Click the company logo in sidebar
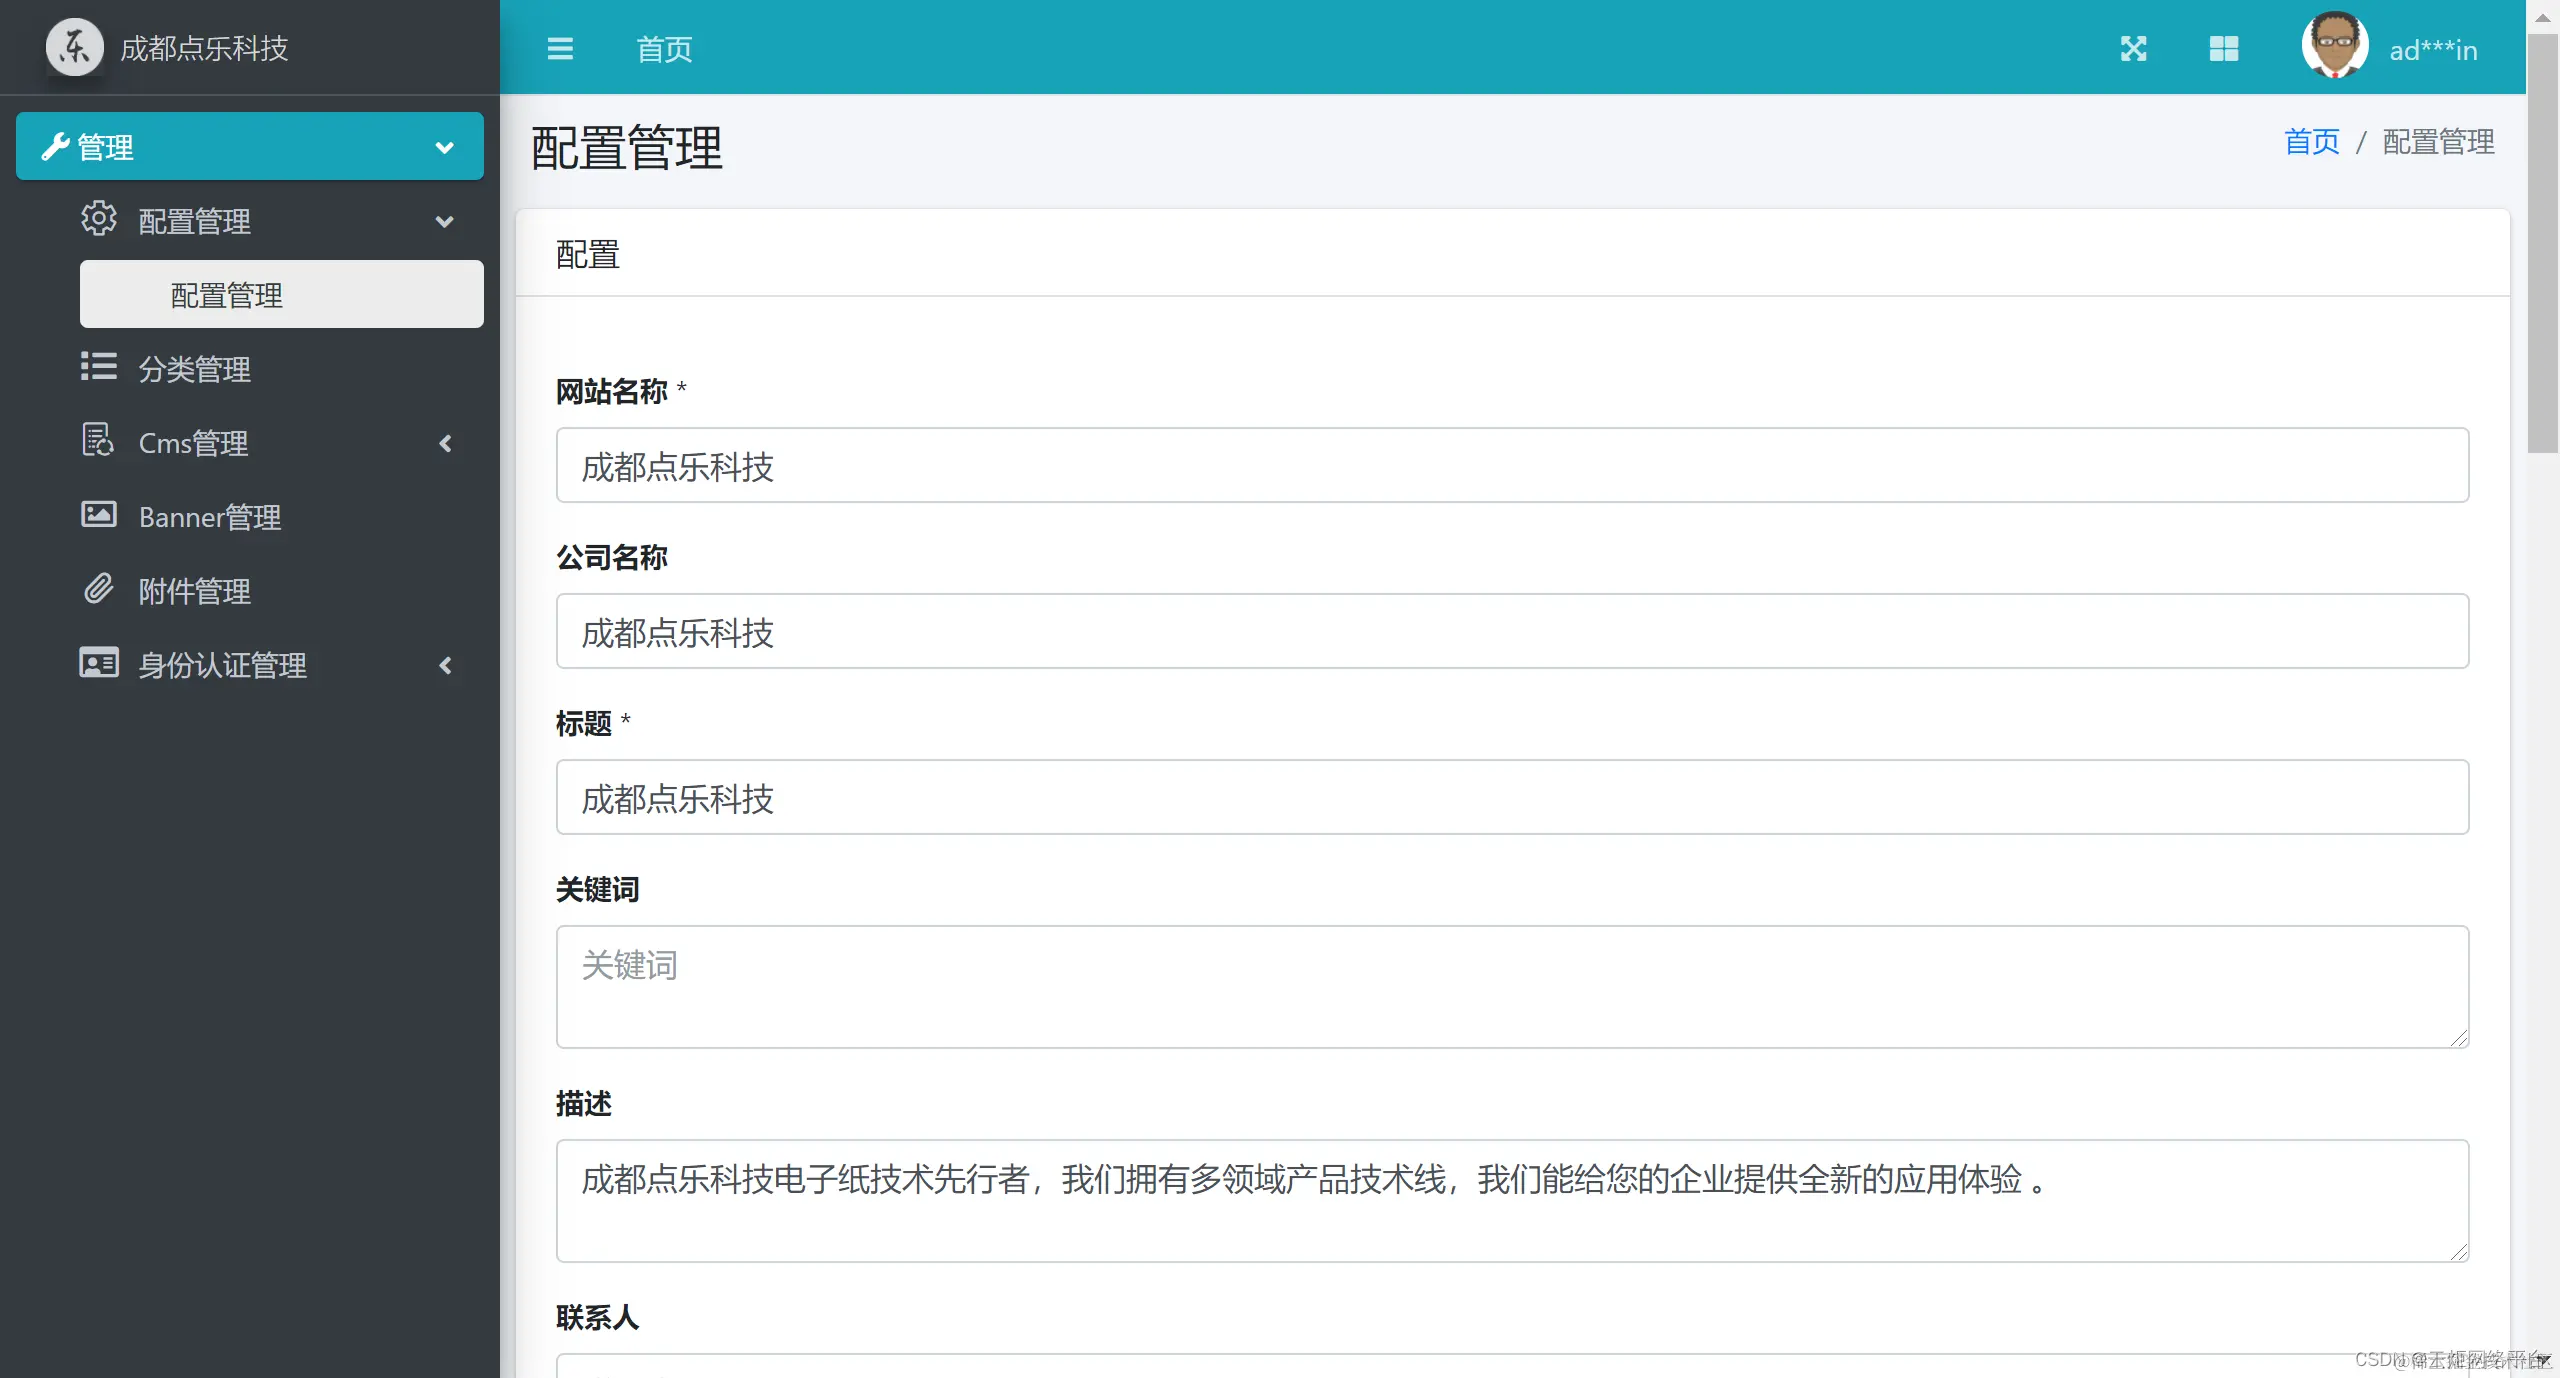2560x1378 pixels. (75, 47)
